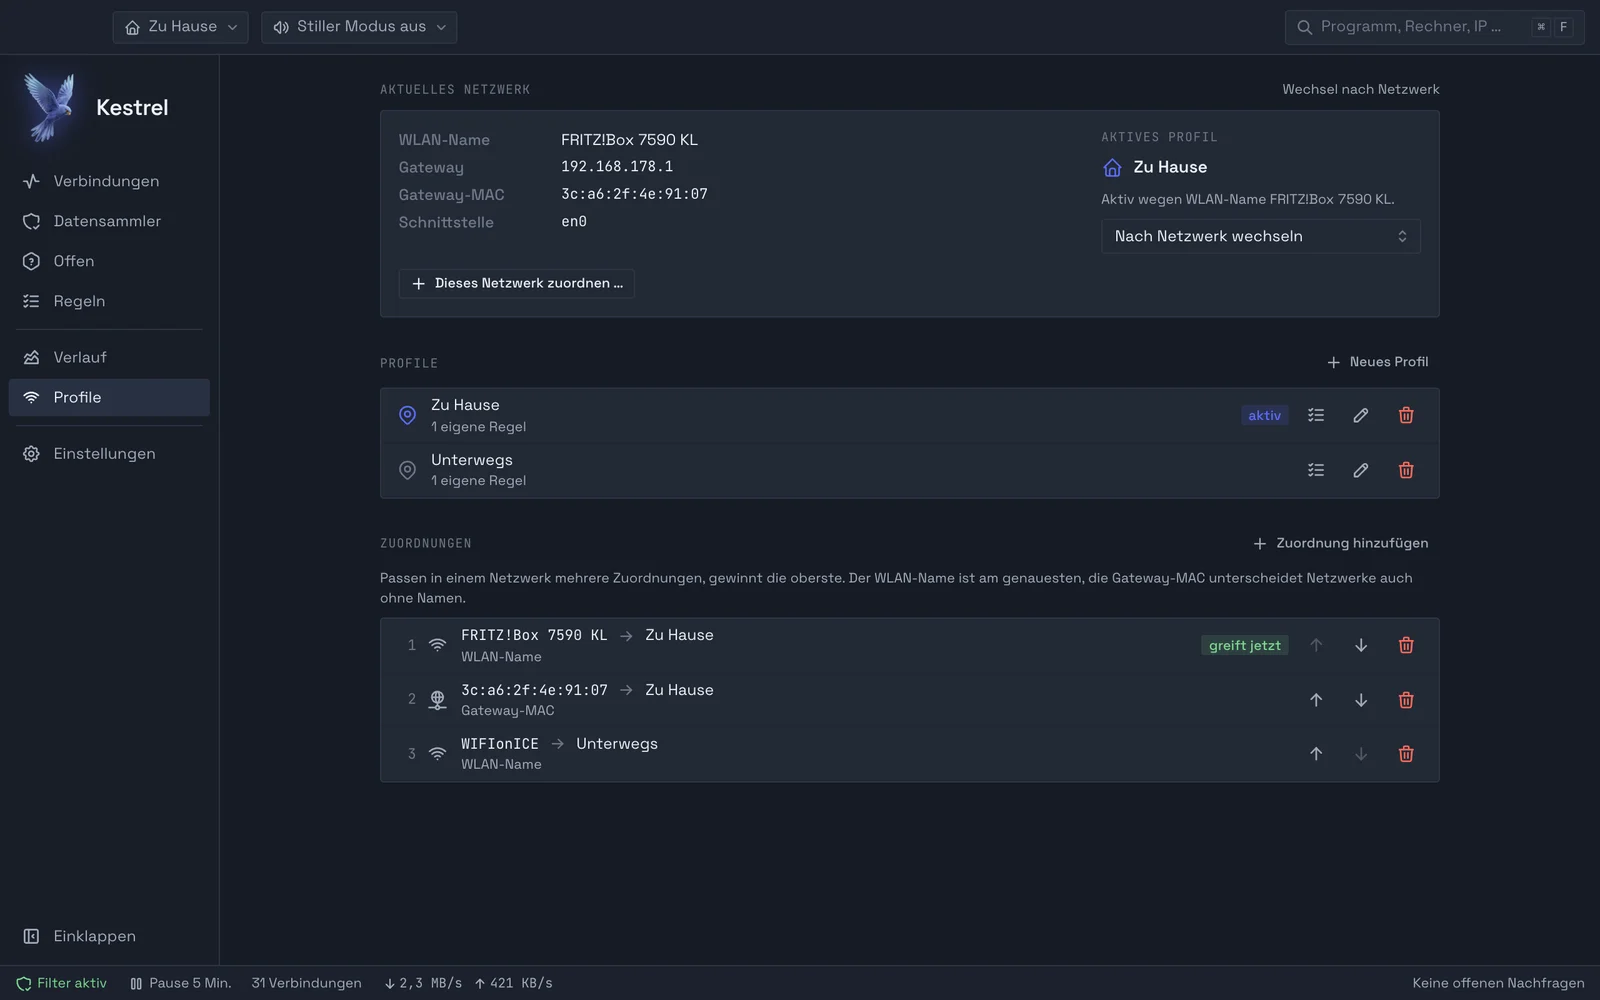Move the 3c:a6:2f:4e:91:07 mapping down
1600x1000 pixels.
[x=1361, y=700]
